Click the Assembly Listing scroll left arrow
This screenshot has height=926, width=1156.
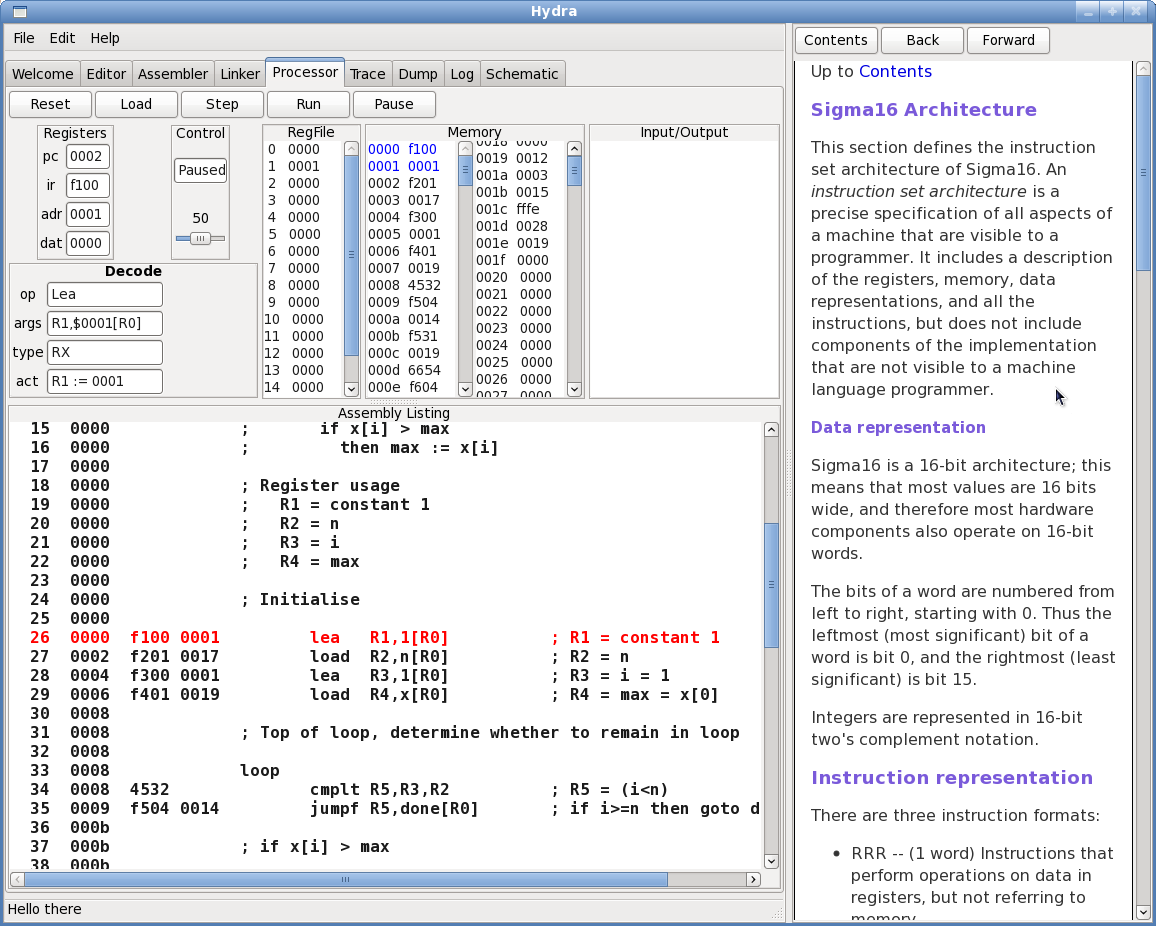[18, 879]
